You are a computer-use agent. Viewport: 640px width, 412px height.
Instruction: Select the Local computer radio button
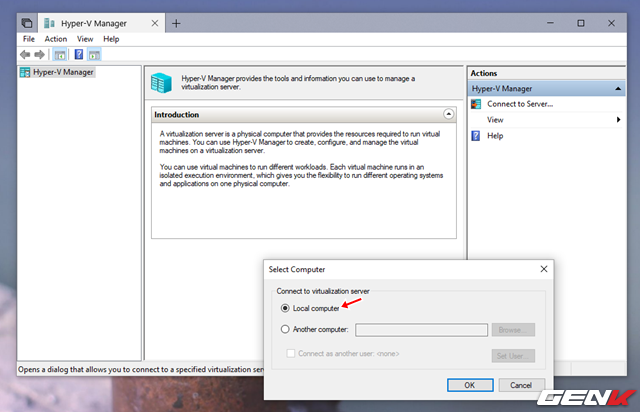pyautogui.click(x=285, y=308)
